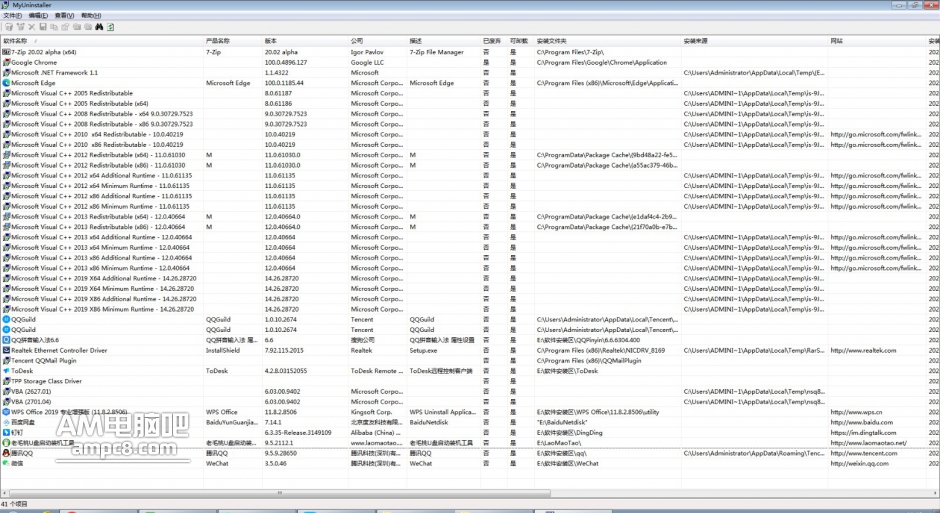Click the horizontal scrollbar thumb at bottom

[279, 493]
